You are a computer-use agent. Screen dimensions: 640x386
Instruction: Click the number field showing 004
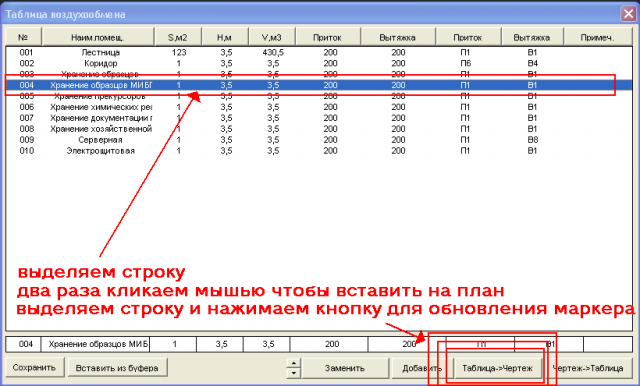click(x=23, y=344)
